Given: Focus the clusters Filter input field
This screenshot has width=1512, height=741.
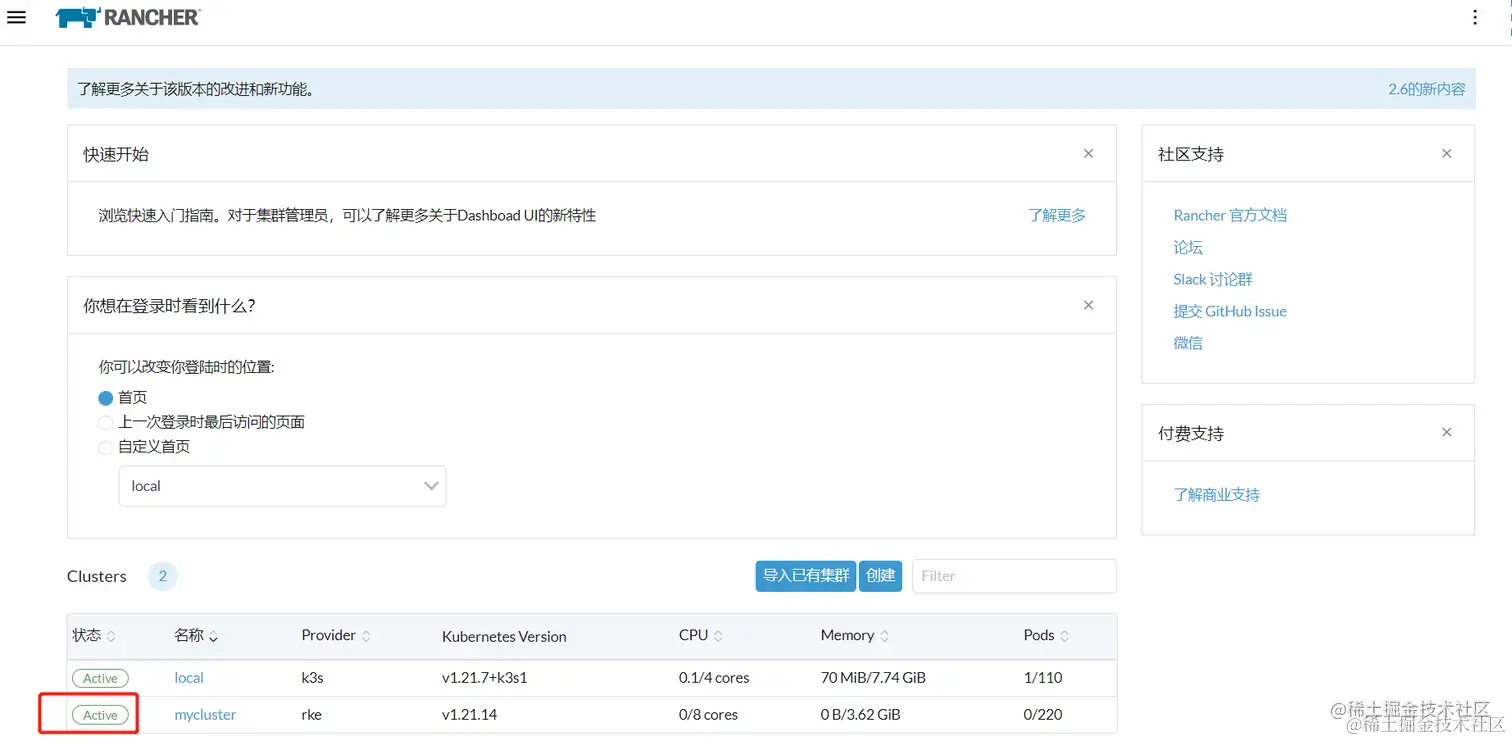Looking at the screenshot, I should point(1014,576).
